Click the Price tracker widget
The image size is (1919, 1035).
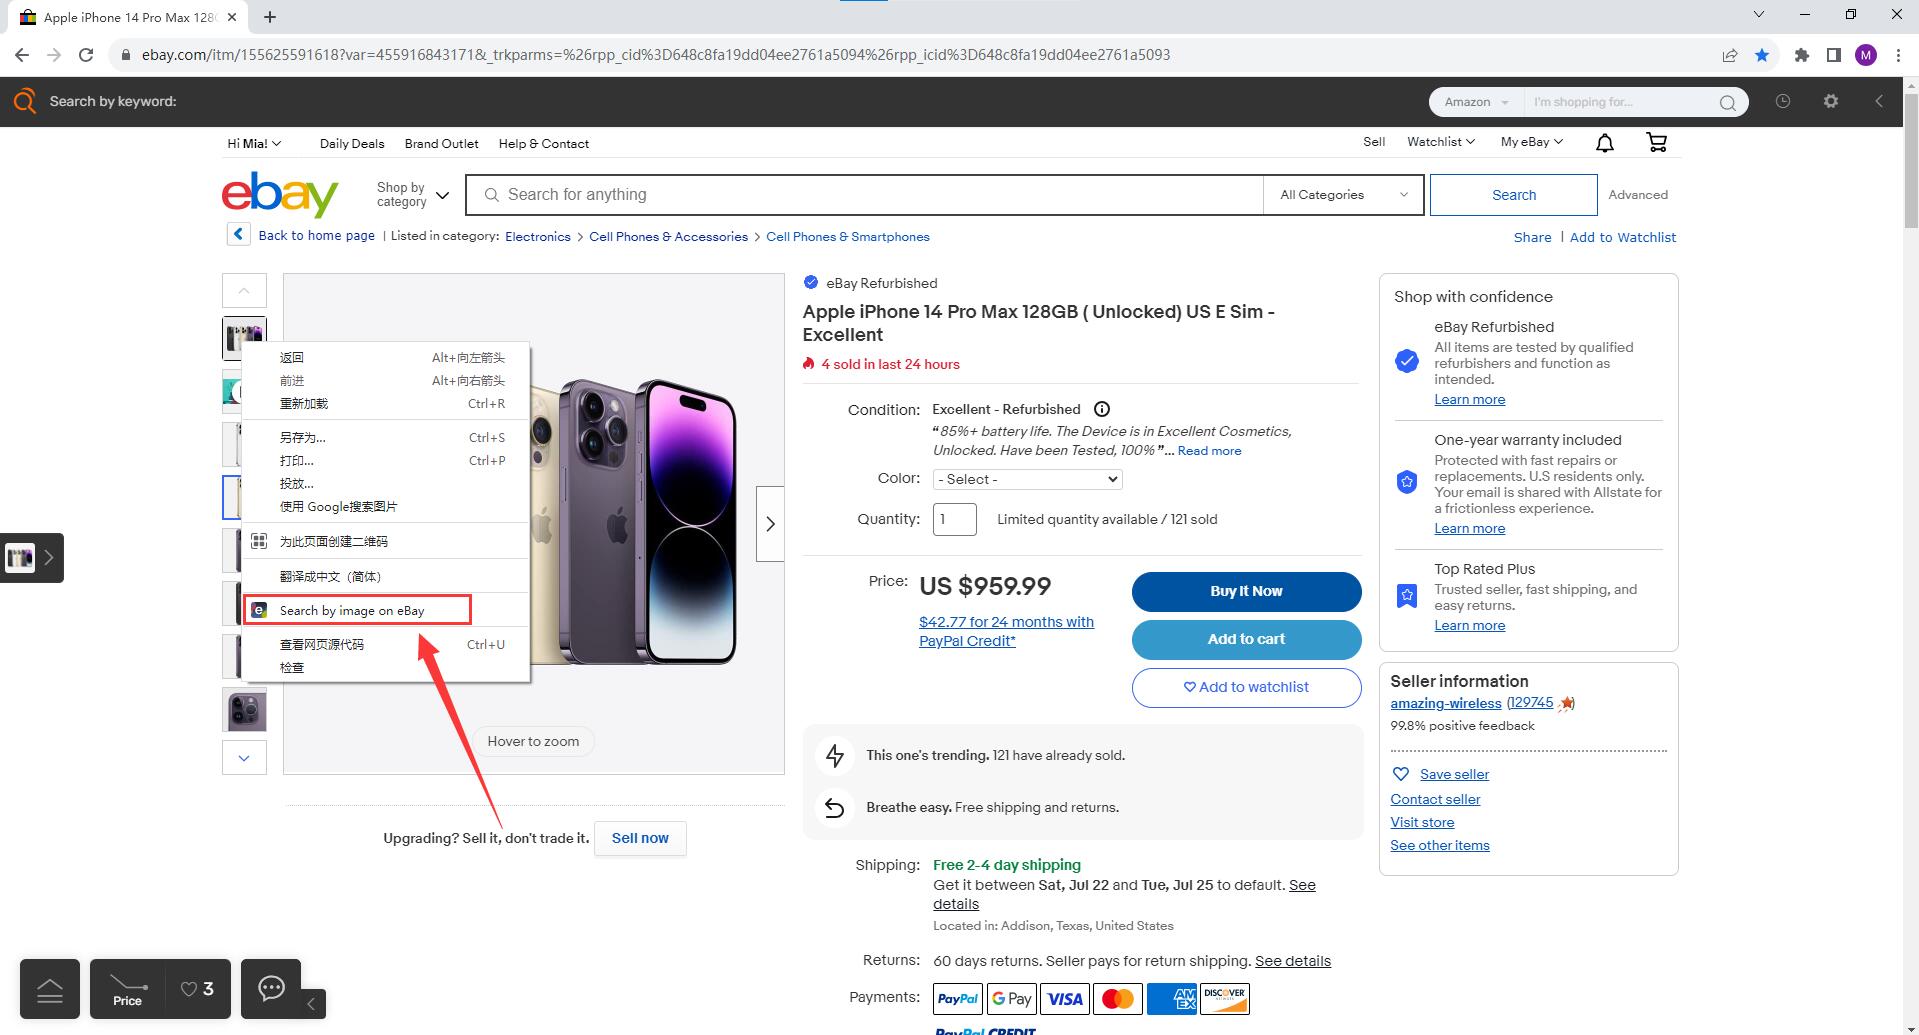tap(127, 989)
